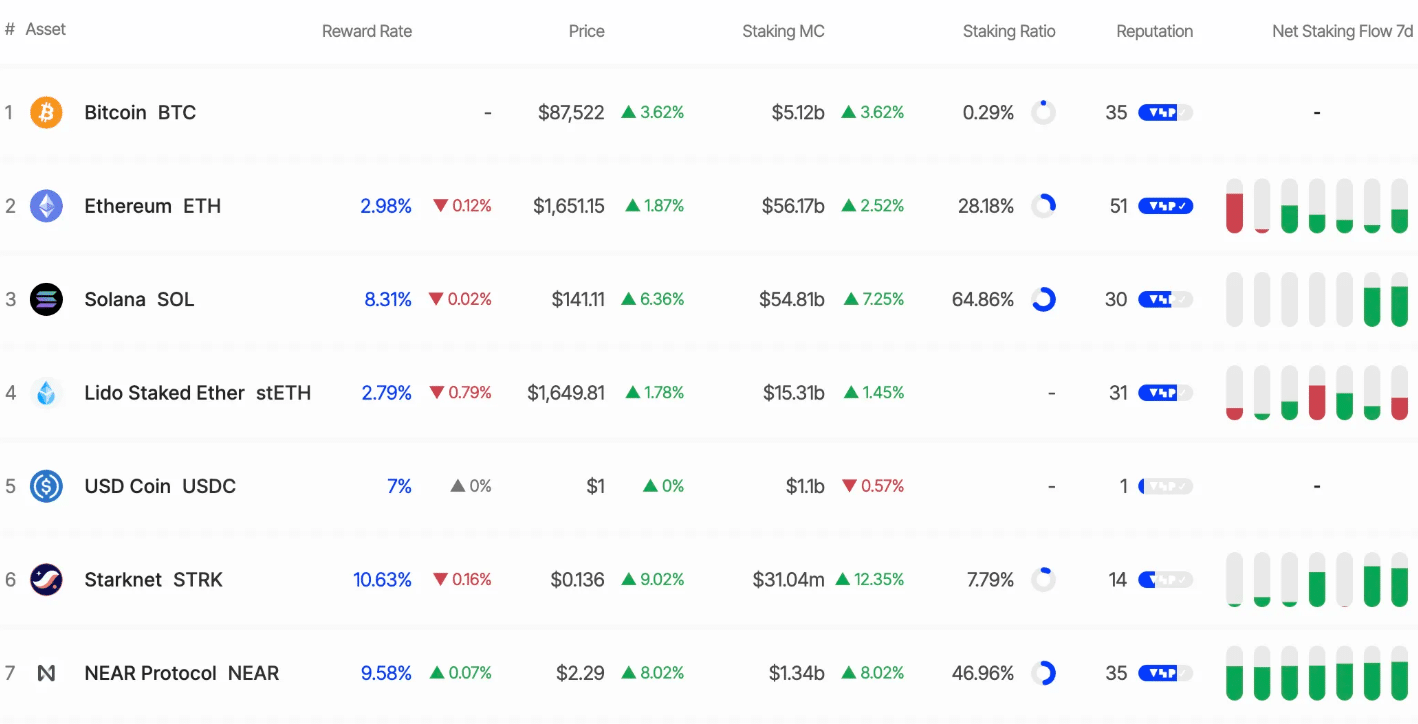Click Ethereum's $56.17b staking market cap
Image resolution: width=1418 pixels, height=724 pixels.
[x=793, y=206]
